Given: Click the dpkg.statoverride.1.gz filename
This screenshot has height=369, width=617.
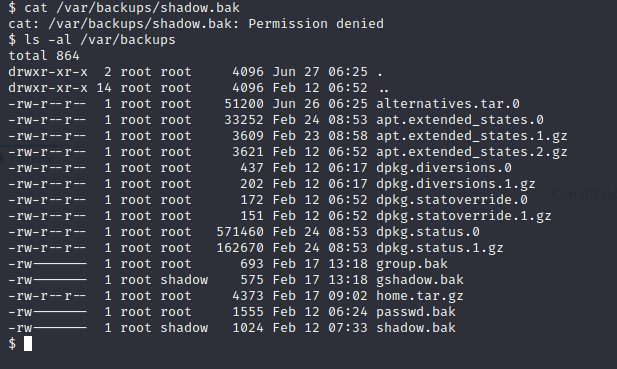Looking at the screenshot, I should tap(464, 216).
